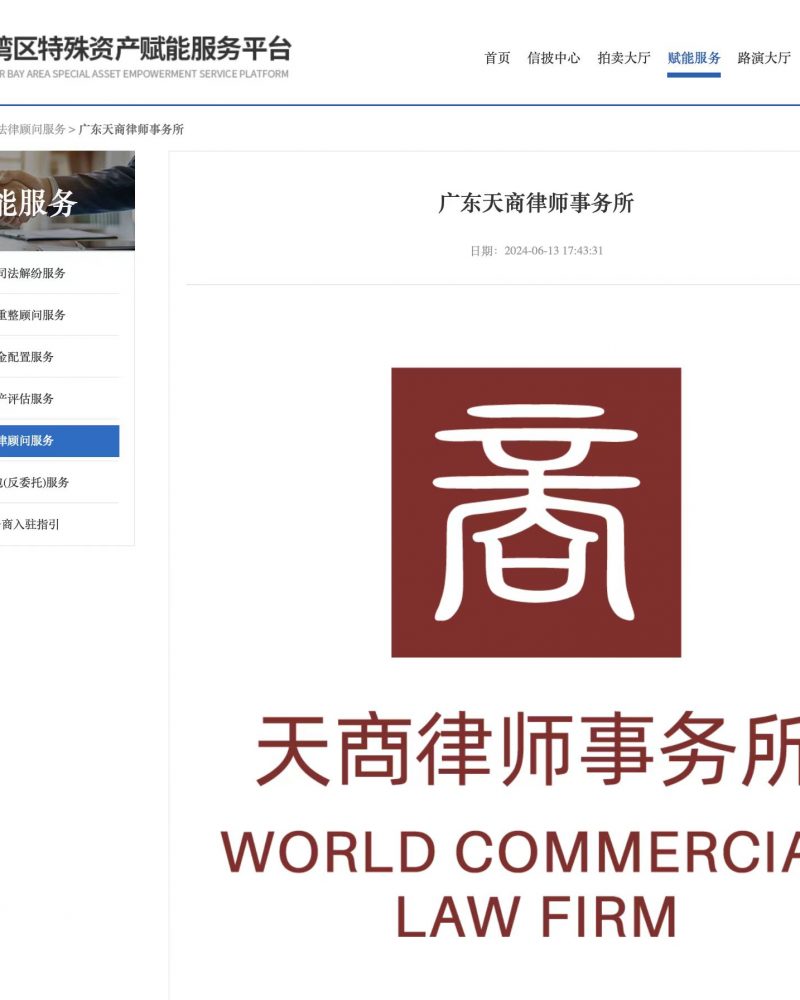Open the (反委托)服务 sidebar entry
This screenshot has width=800, height=1000.
click(x=34, y=483)
